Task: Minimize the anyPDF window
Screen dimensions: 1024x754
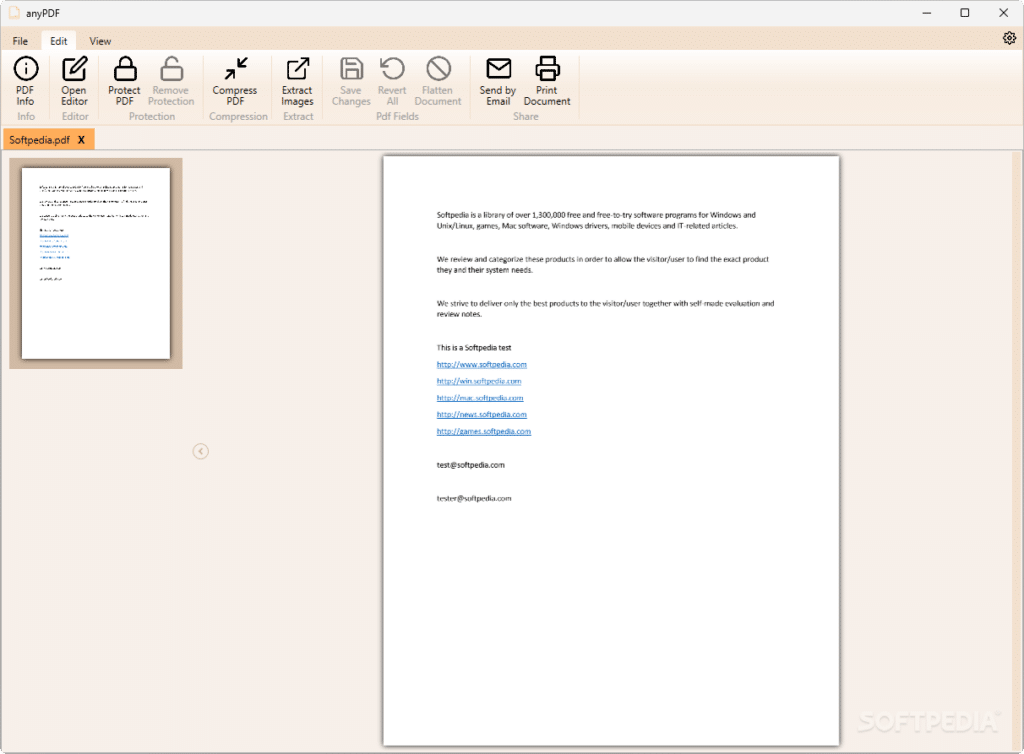Action: 927,12
